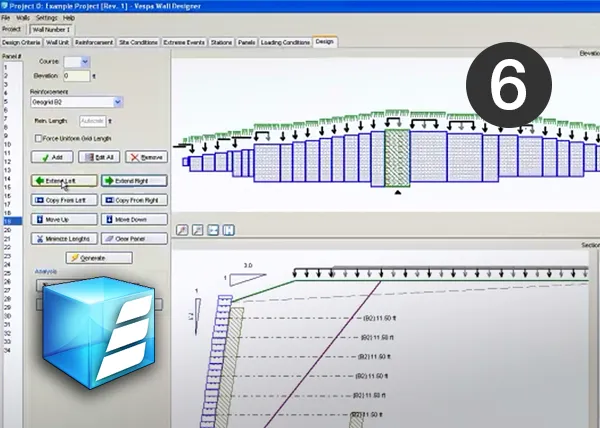
Task: Click Copy From Left button
Action: pos(64,200)
